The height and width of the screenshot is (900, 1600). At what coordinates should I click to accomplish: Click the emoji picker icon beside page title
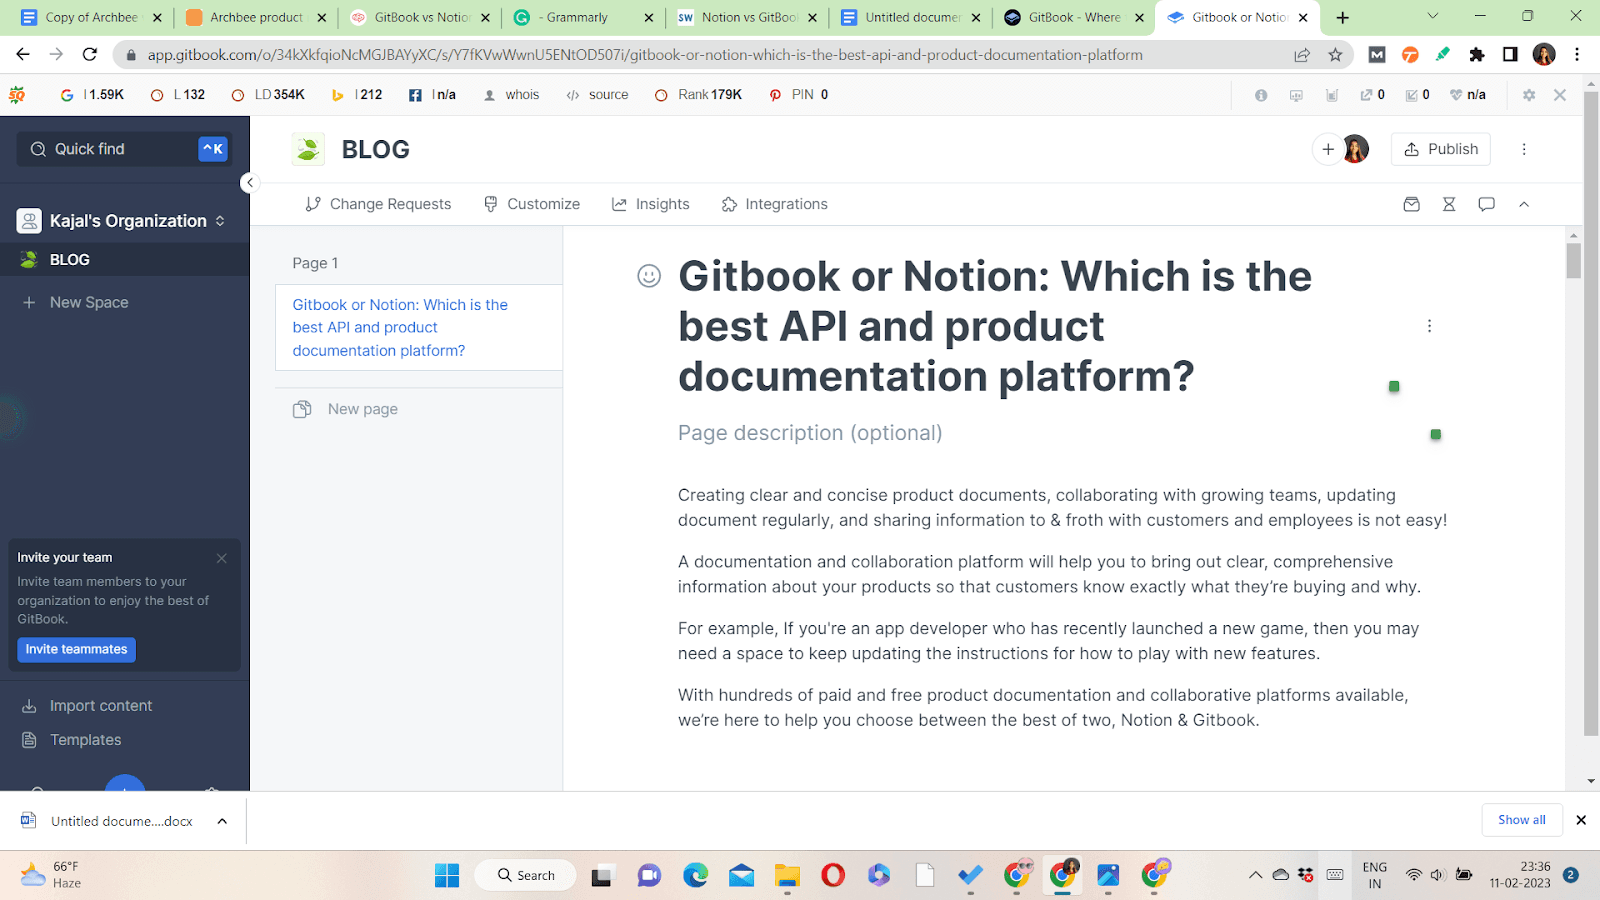pyautogui.click(x=649, y=276)
